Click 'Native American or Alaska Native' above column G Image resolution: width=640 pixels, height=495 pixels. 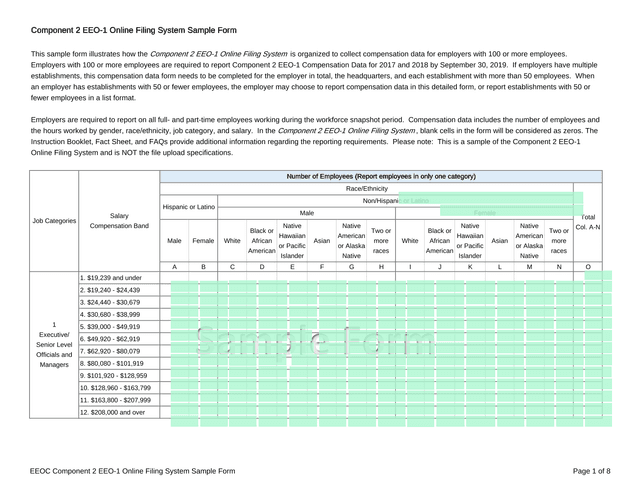[351, 241]
